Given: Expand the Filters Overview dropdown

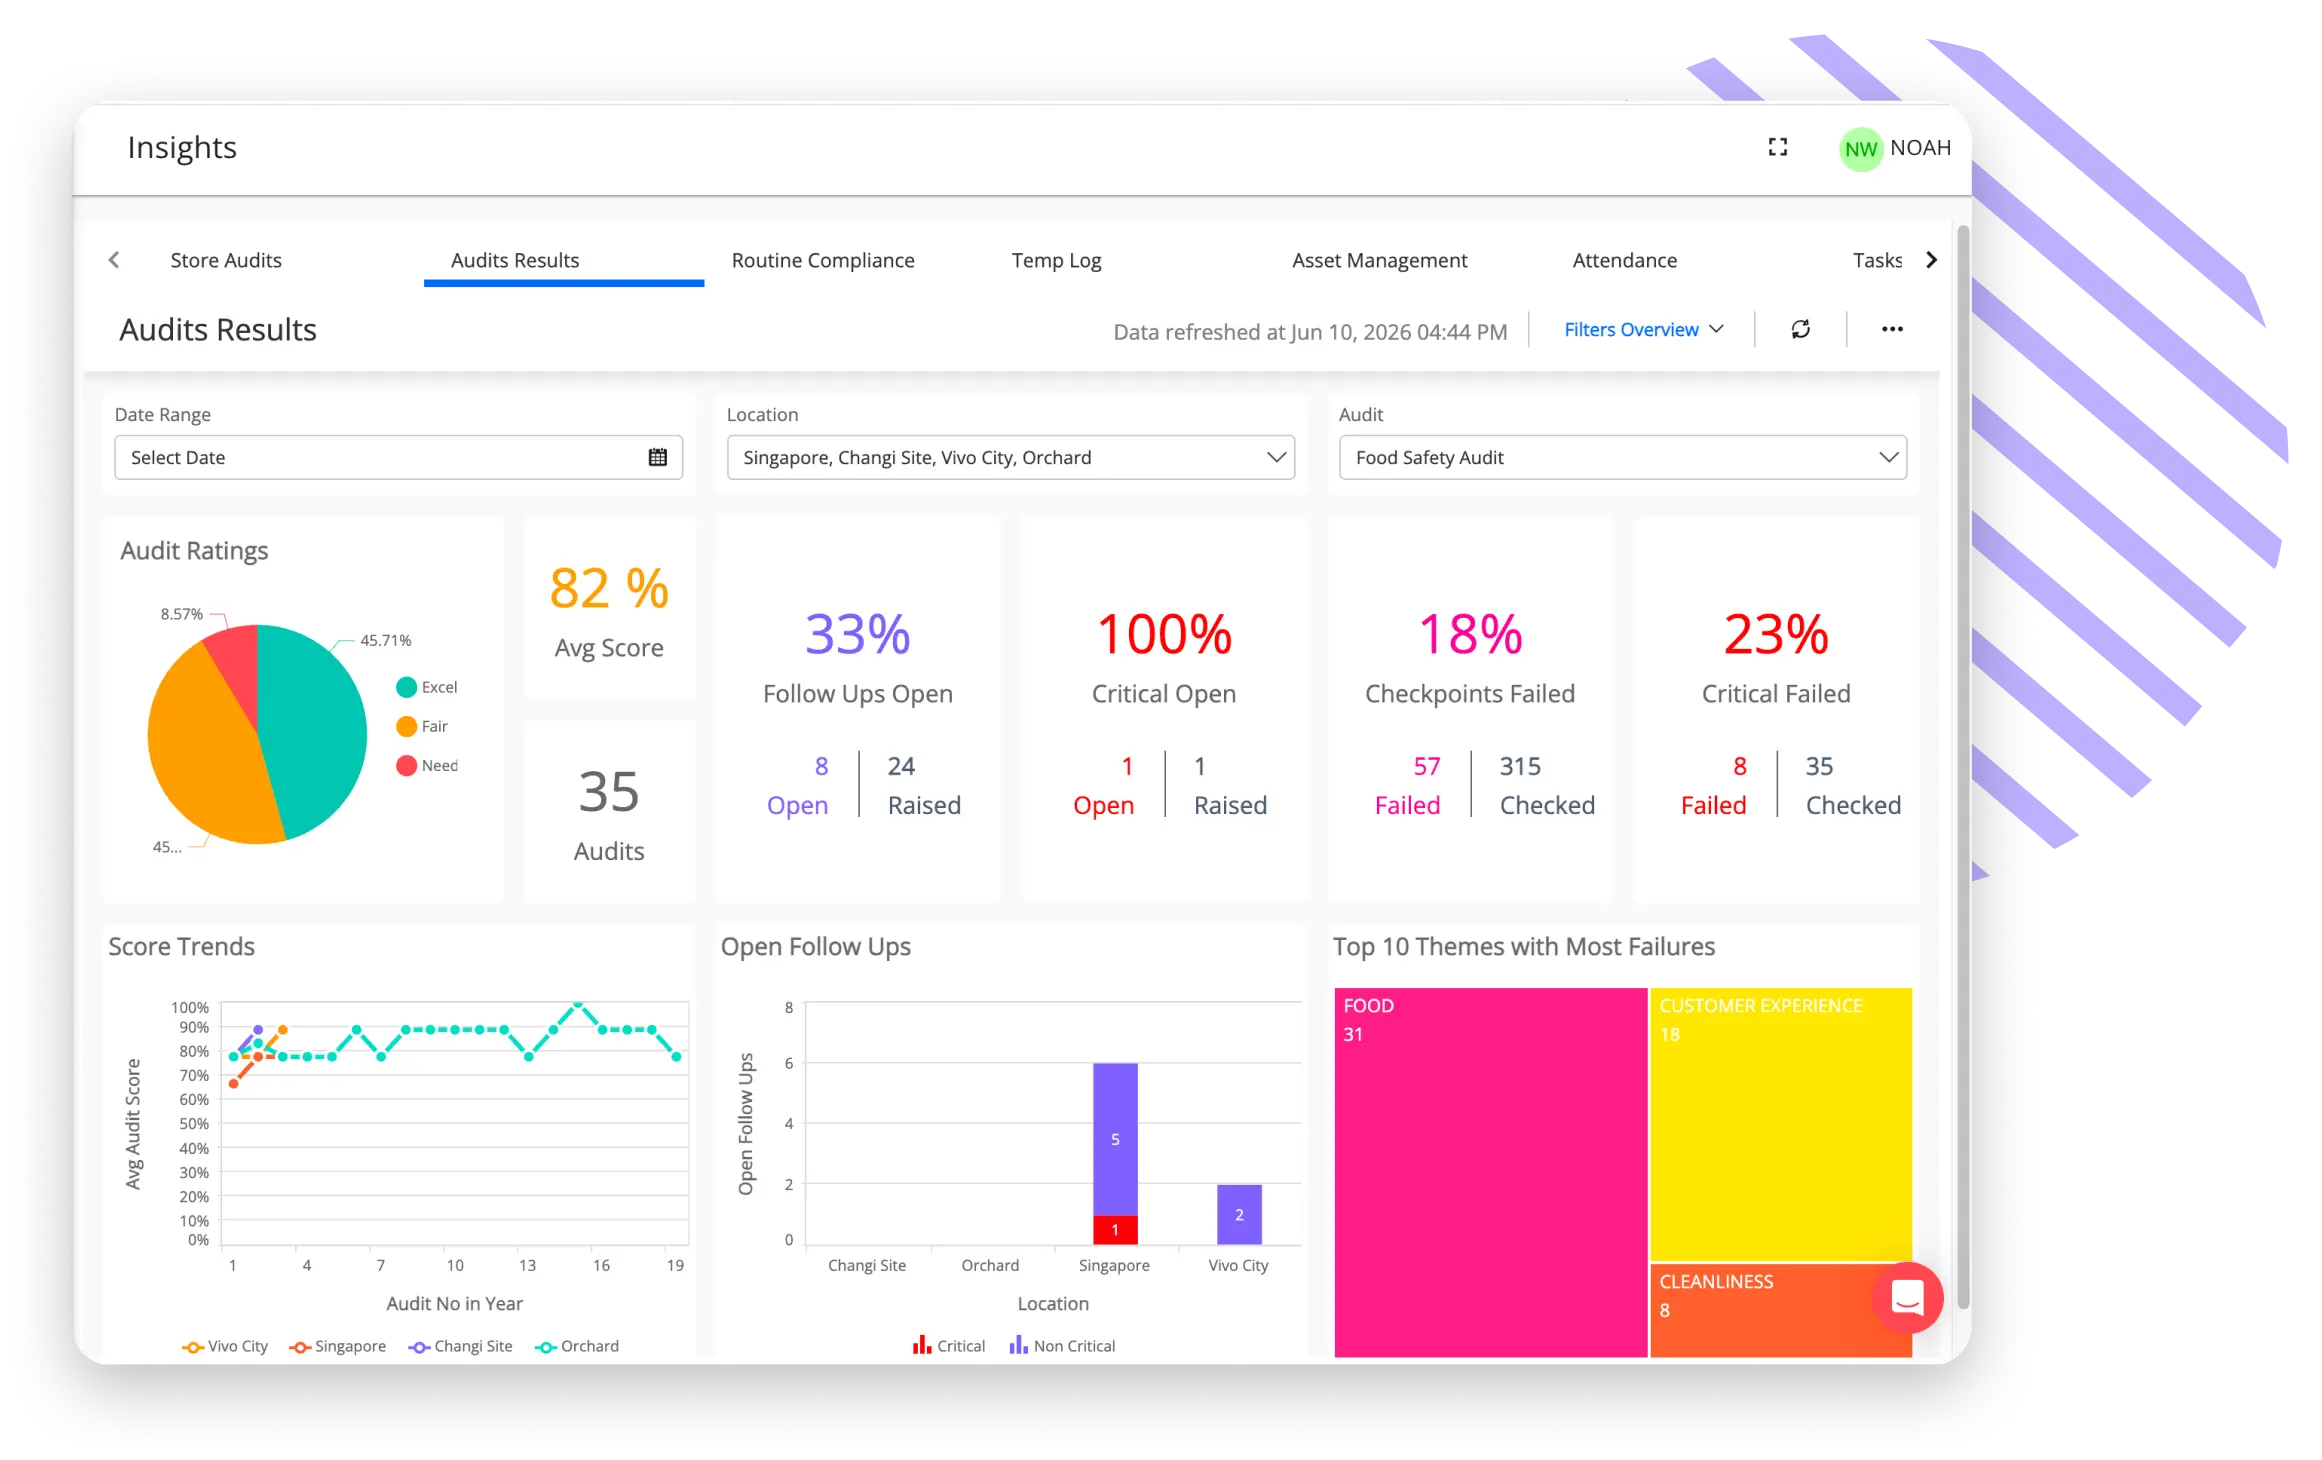Looking at the screenshot, I should [x=1643, y=329].
